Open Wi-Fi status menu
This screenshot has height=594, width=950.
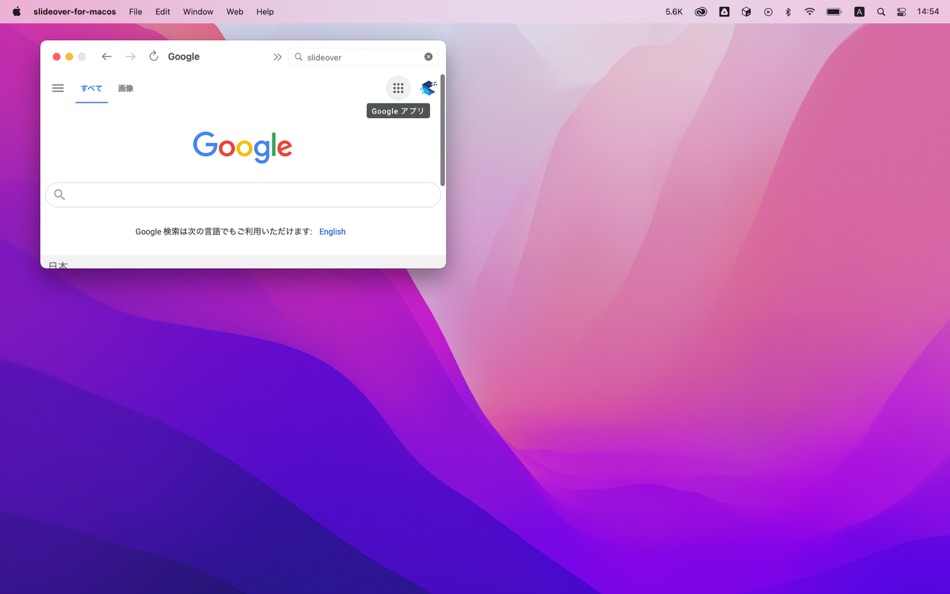[x=809, y=12]
